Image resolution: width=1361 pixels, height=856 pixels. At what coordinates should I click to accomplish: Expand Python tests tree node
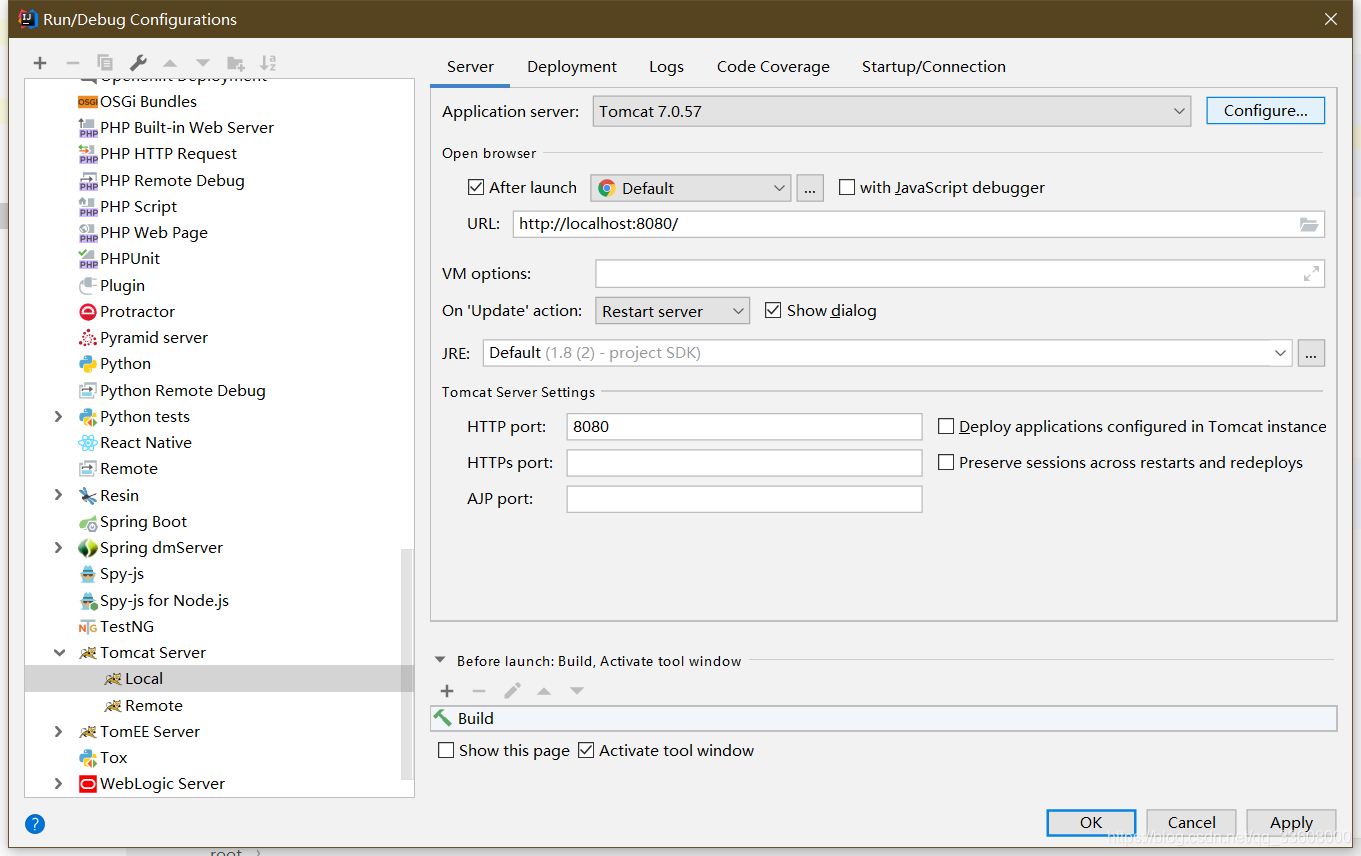point(58,416)
